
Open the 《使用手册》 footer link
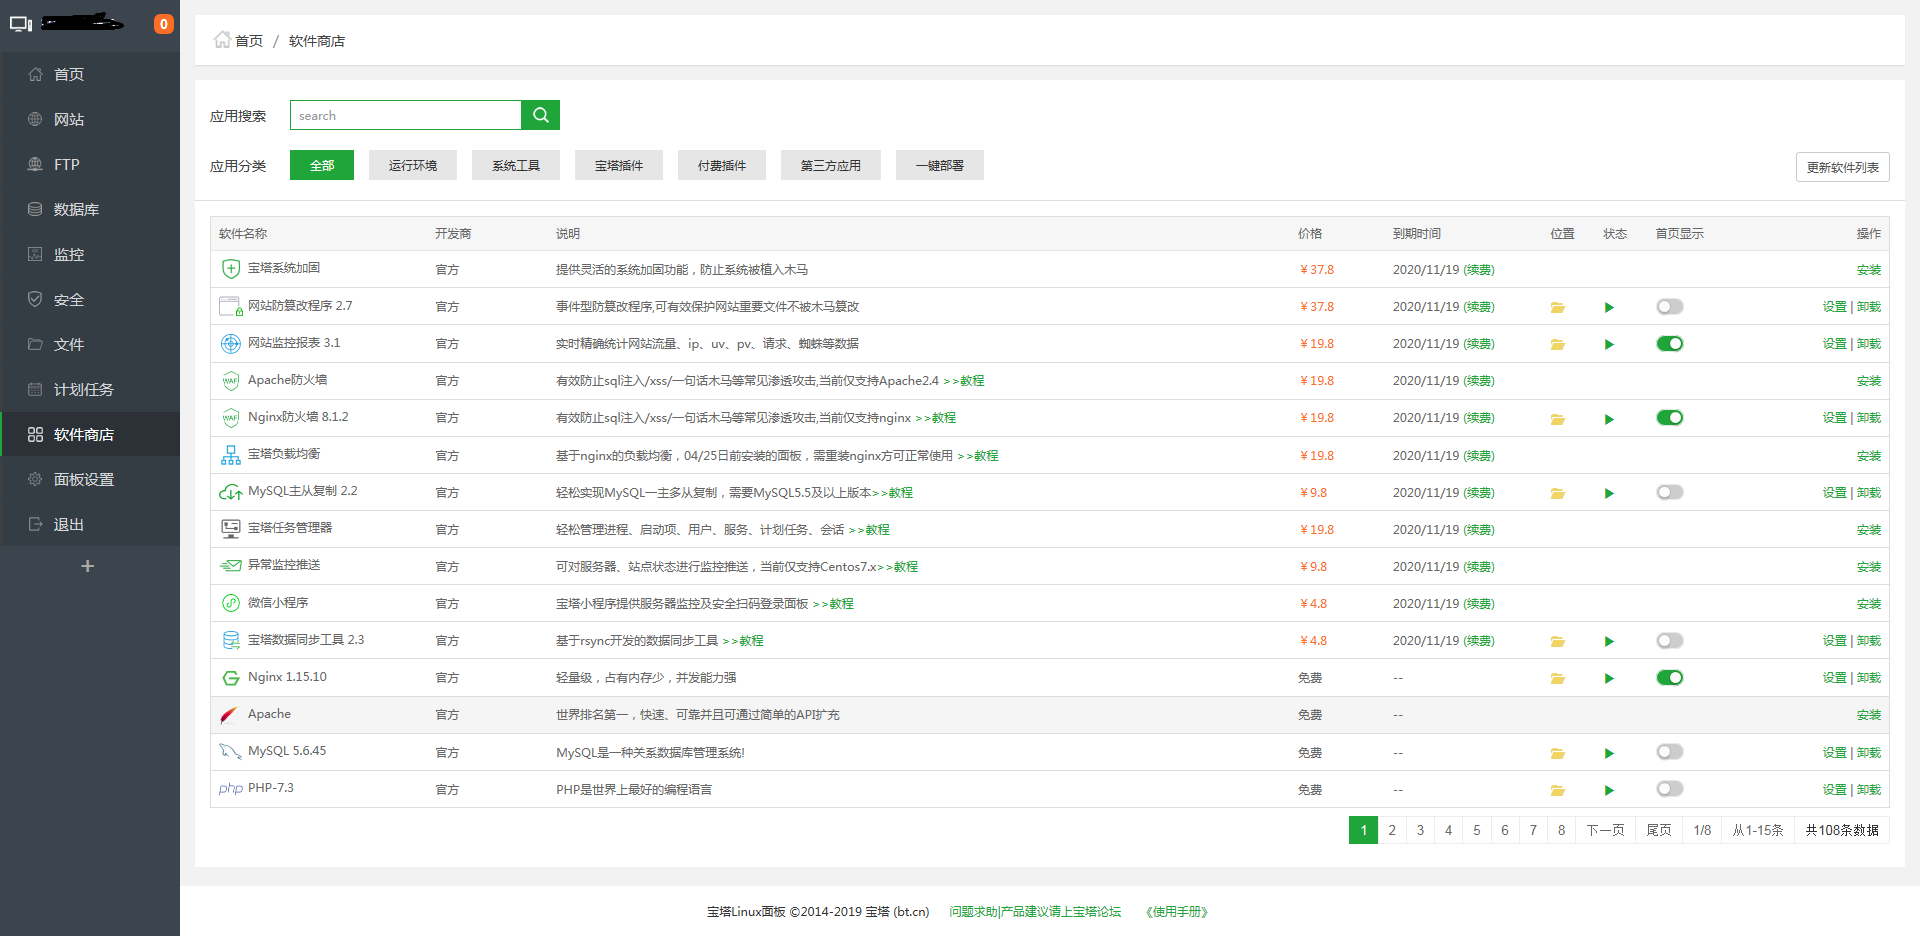tap(1177, 912)
